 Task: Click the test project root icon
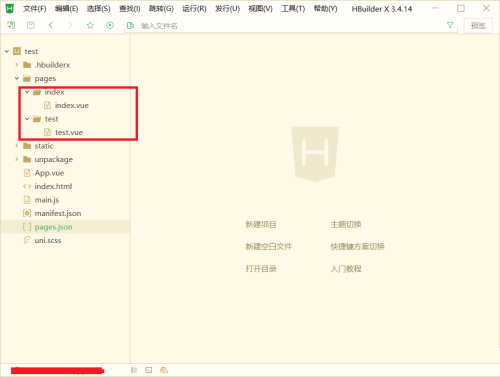click(x=17, y=51)
